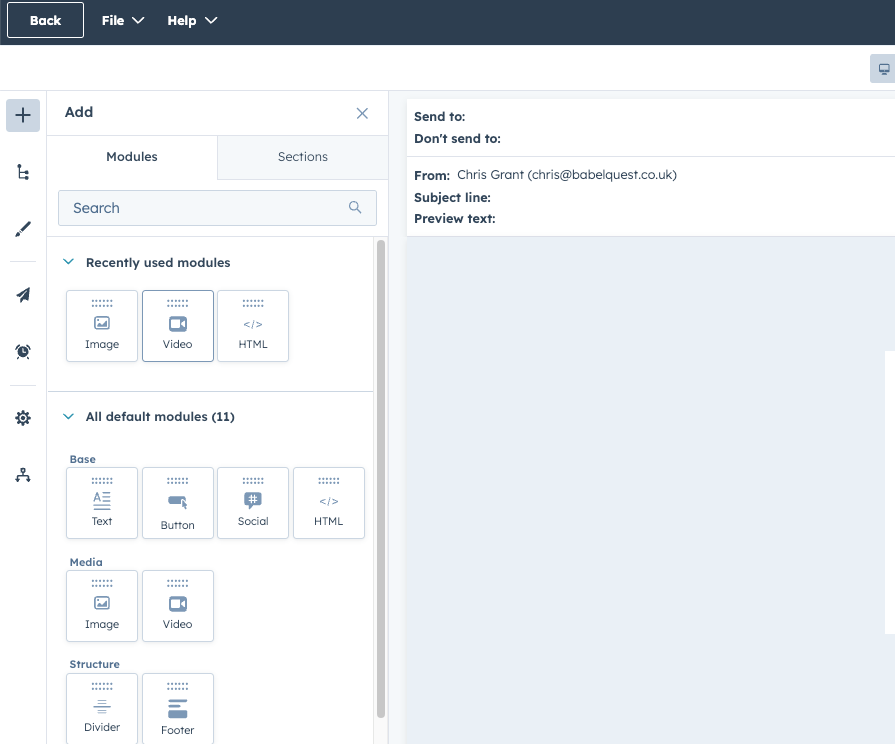Open the alarm clock schedule icon

coord(23,351)
